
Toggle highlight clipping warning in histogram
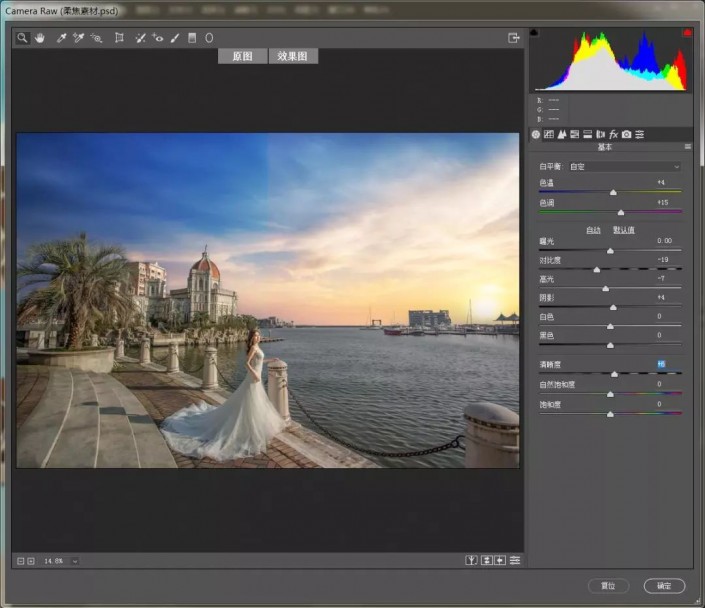tap(687, 32)
